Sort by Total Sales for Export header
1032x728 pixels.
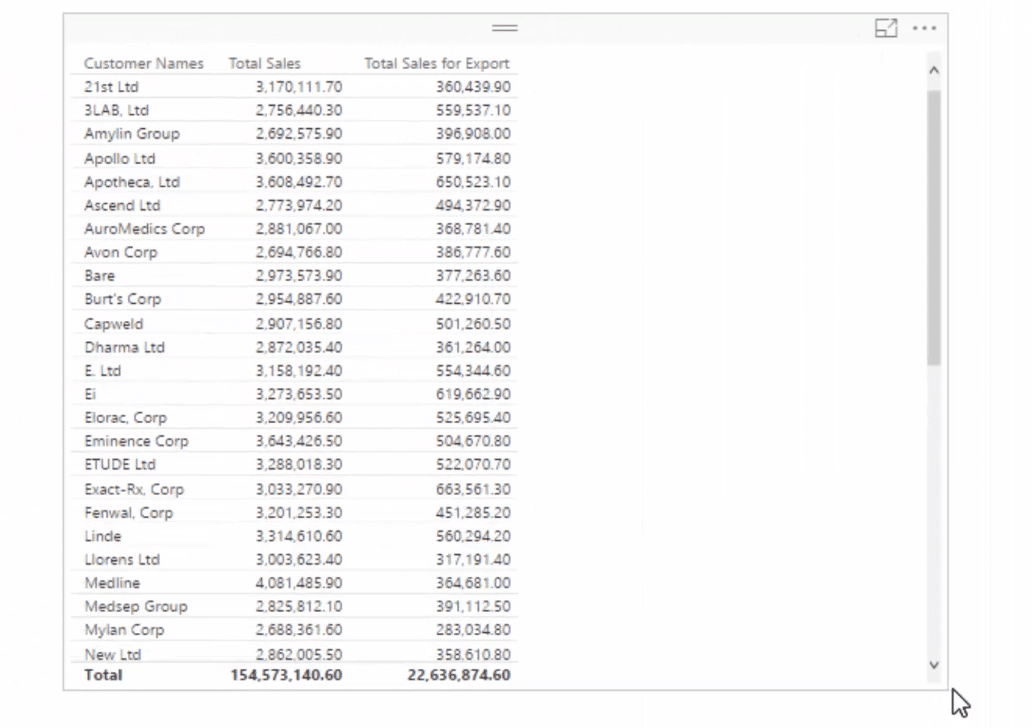(437, 64)
